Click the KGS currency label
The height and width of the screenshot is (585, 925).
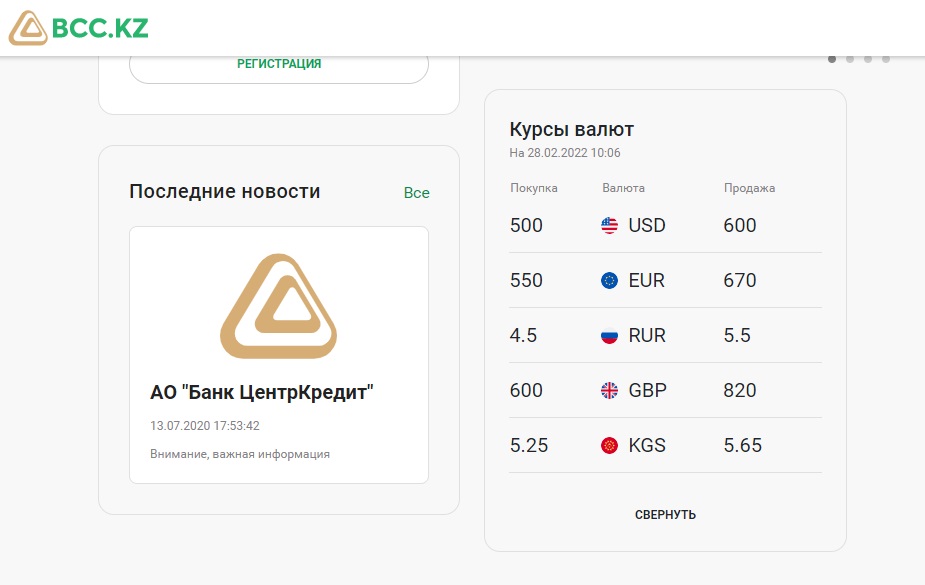click(x=647, y=445)
